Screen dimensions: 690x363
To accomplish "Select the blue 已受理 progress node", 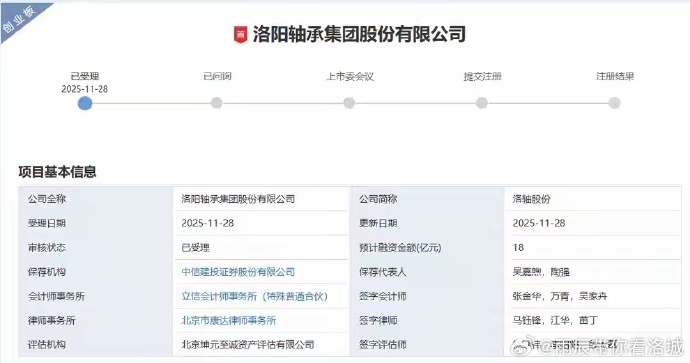I will tap(85, 103).
